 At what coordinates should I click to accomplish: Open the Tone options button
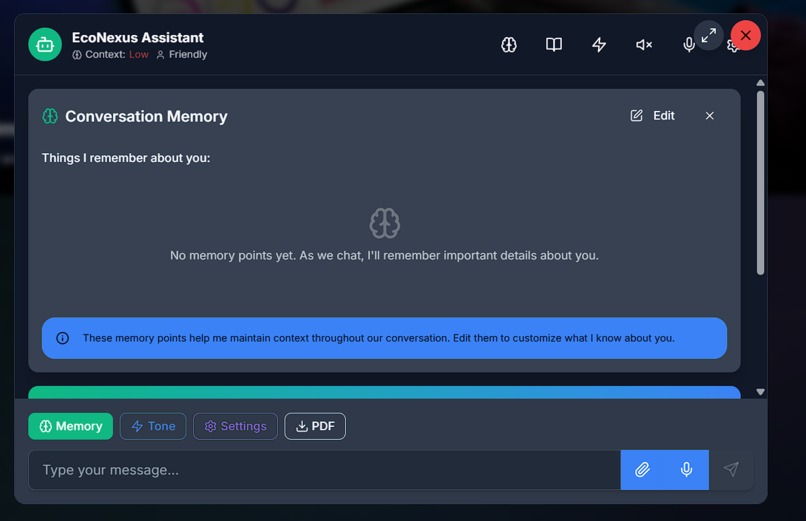(153, 426)
